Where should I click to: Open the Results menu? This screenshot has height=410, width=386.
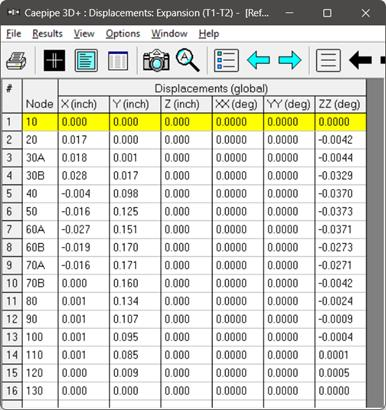47,34
